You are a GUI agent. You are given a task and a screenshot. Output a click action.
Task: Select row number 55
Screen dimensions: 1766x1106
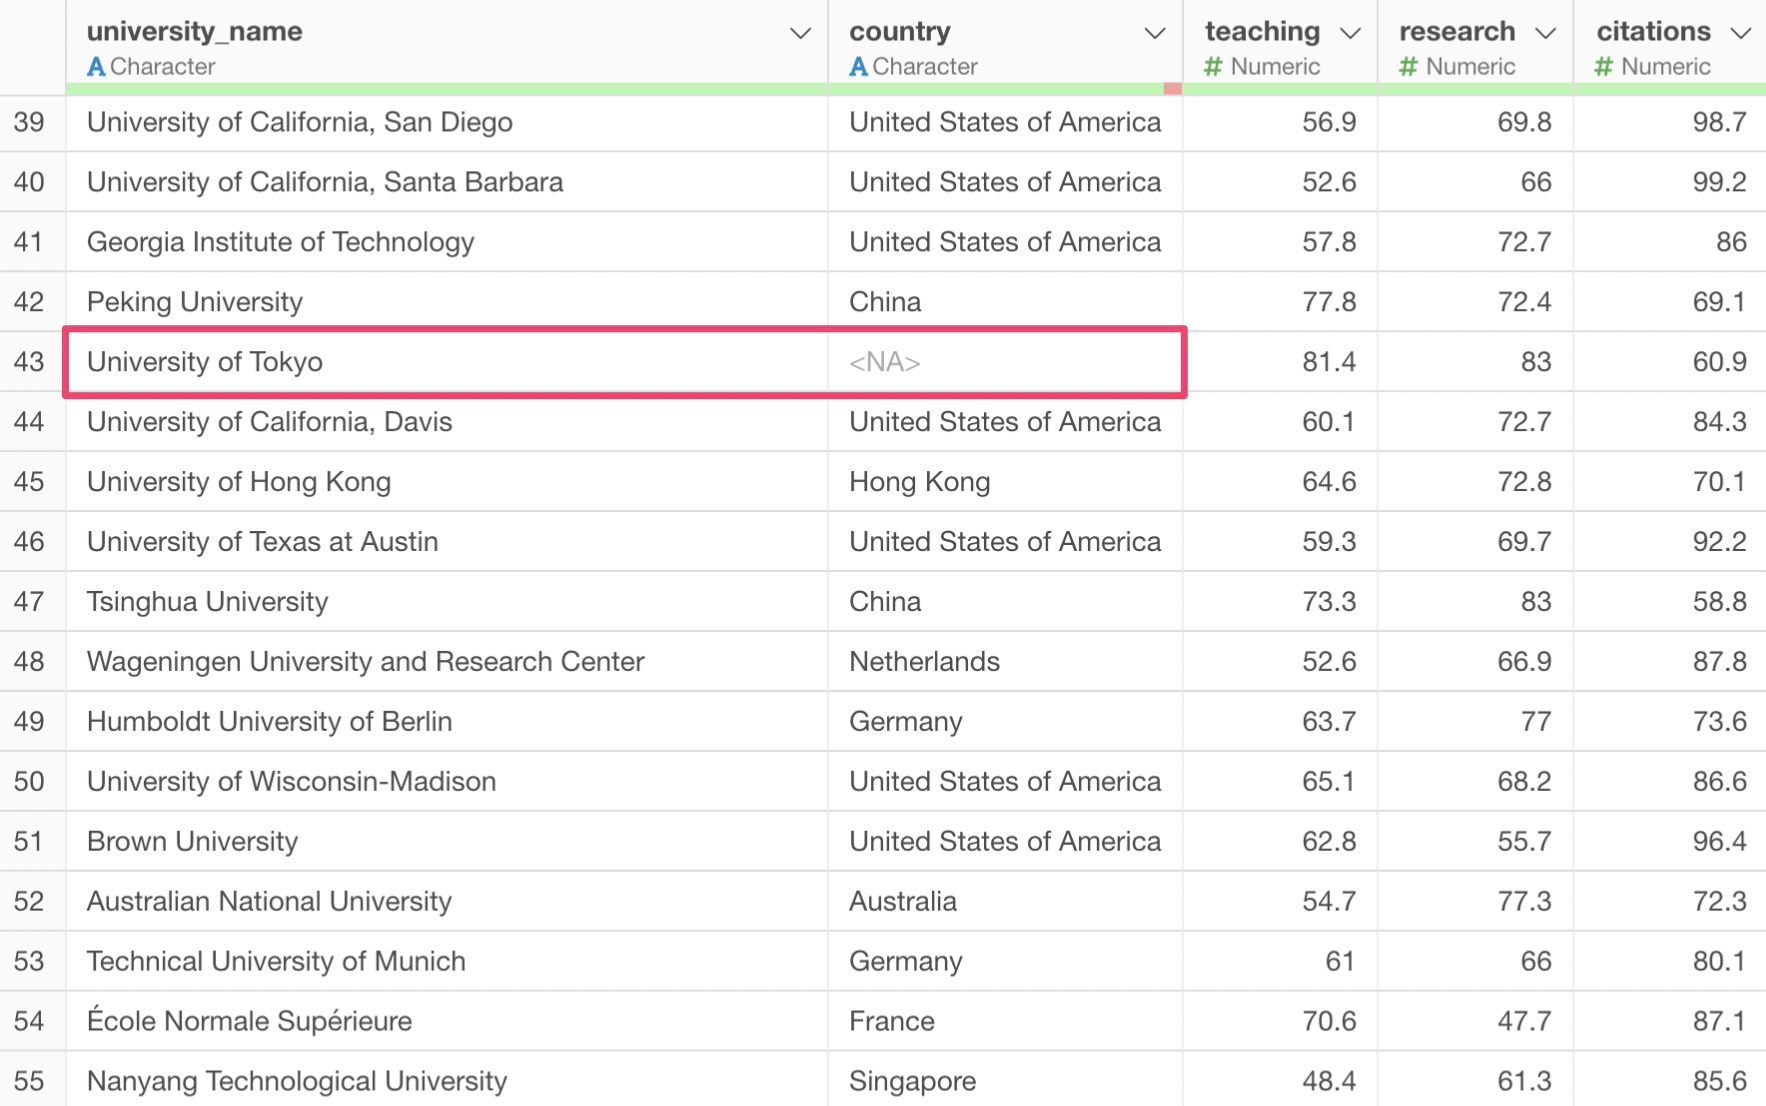(x=30, y=1080)
